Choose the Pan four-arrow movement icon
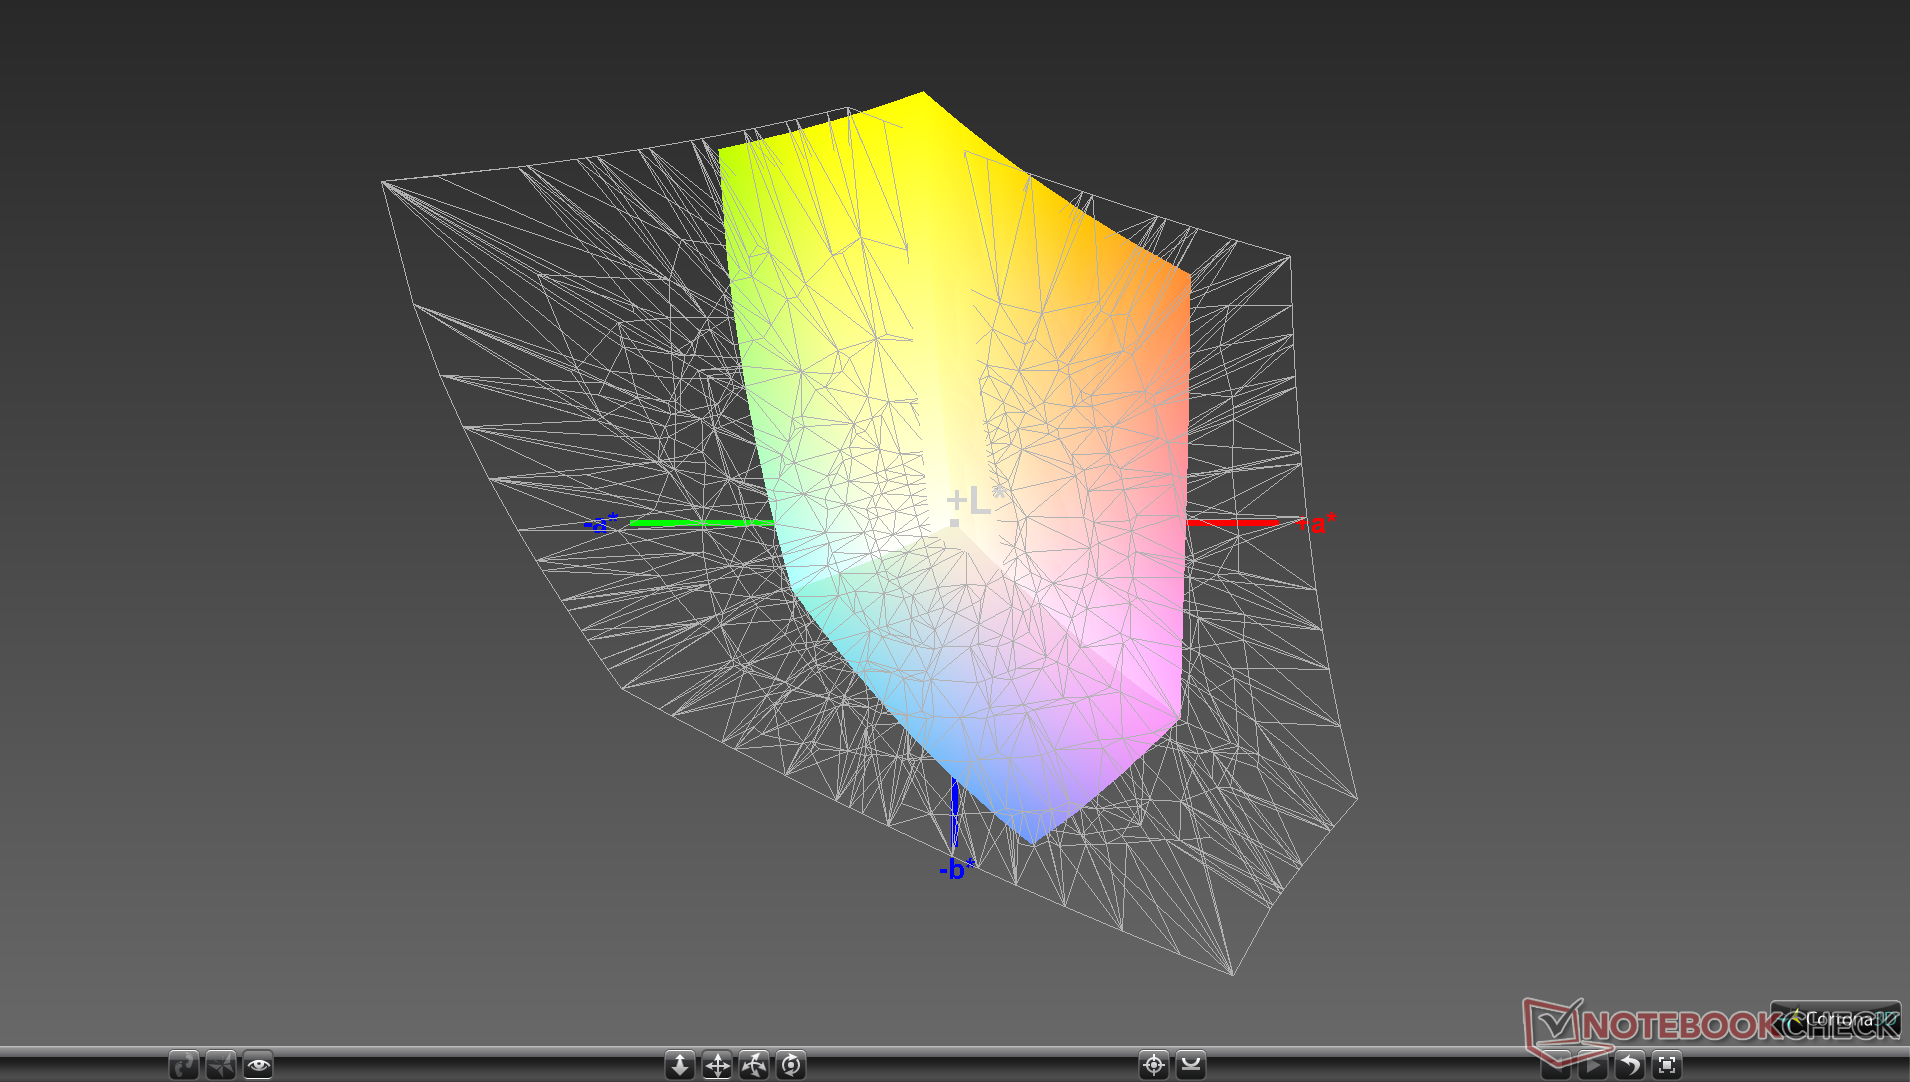1910x1082 pixels. tap(717, 1065)
